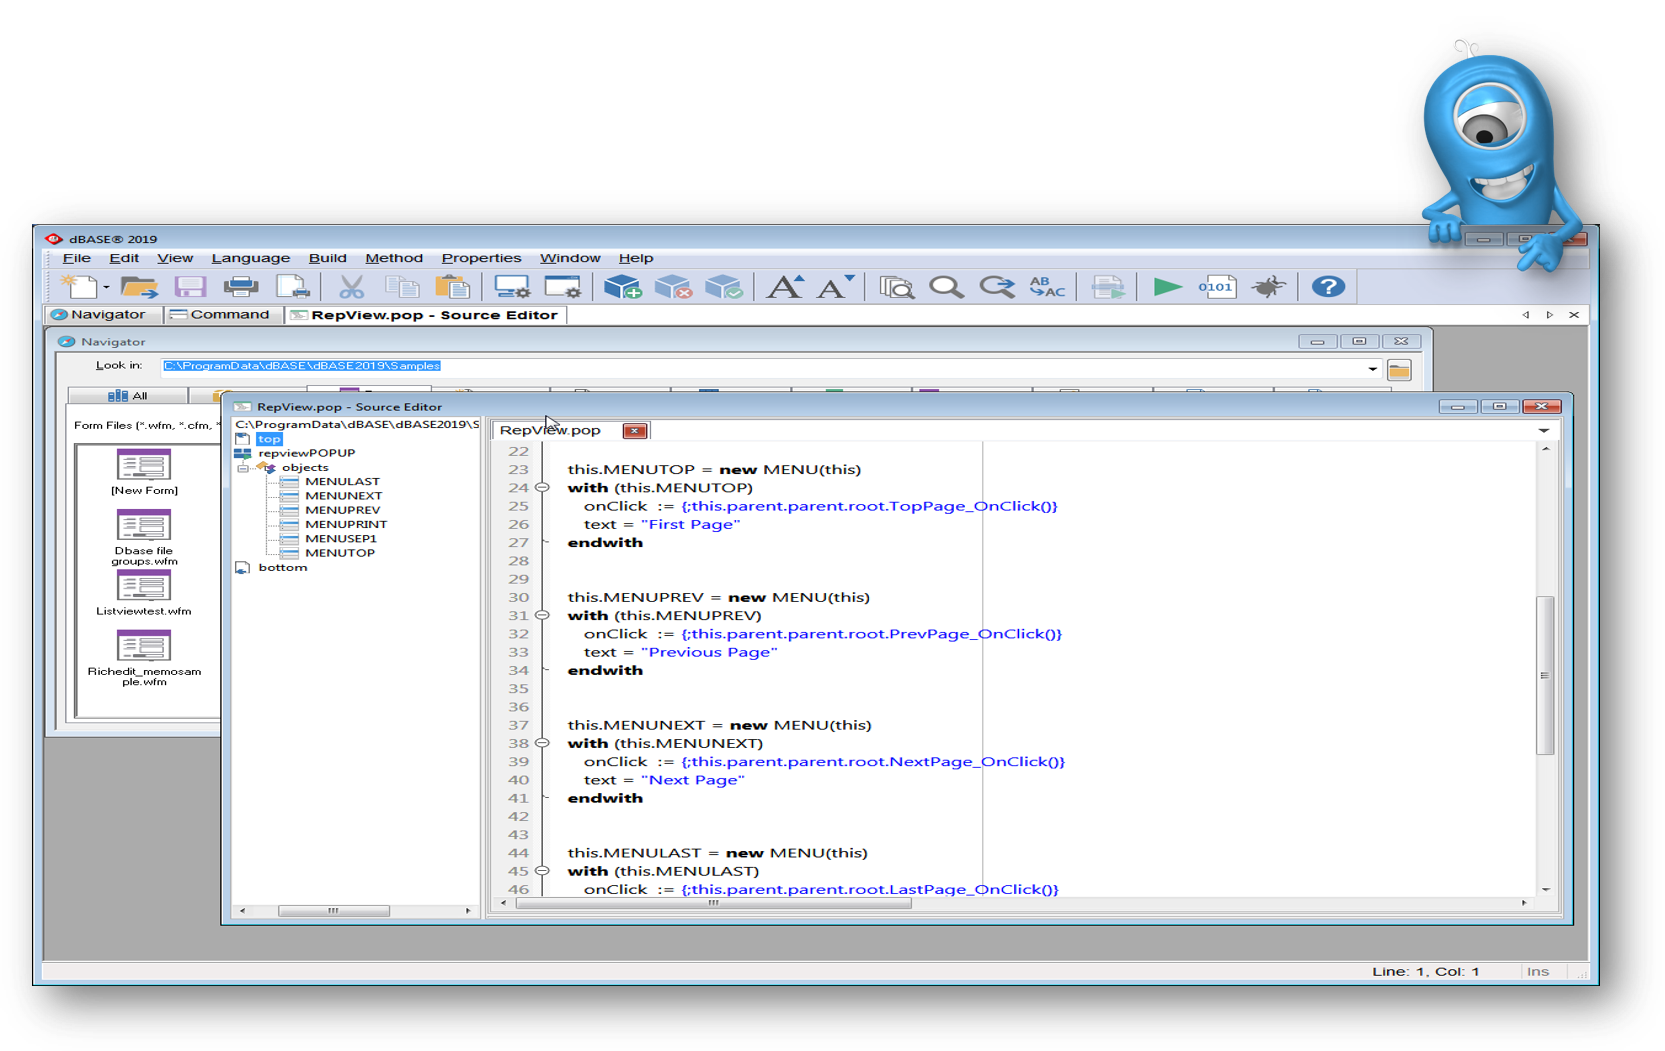Viewport: 1665px width, 1051px height.
Task: Open search with the magnifier icon
Action: pos(946,287)
